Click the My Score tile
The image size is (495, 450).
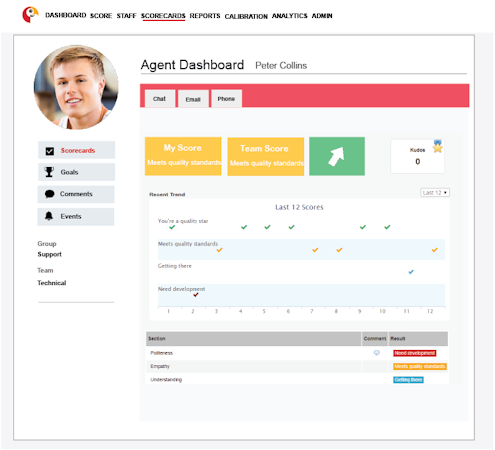pos(183,156)
